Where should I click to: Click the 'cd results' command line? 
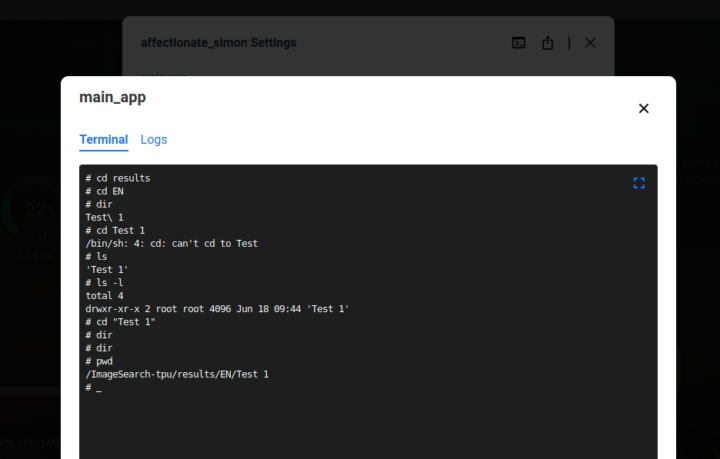[118, 178]
